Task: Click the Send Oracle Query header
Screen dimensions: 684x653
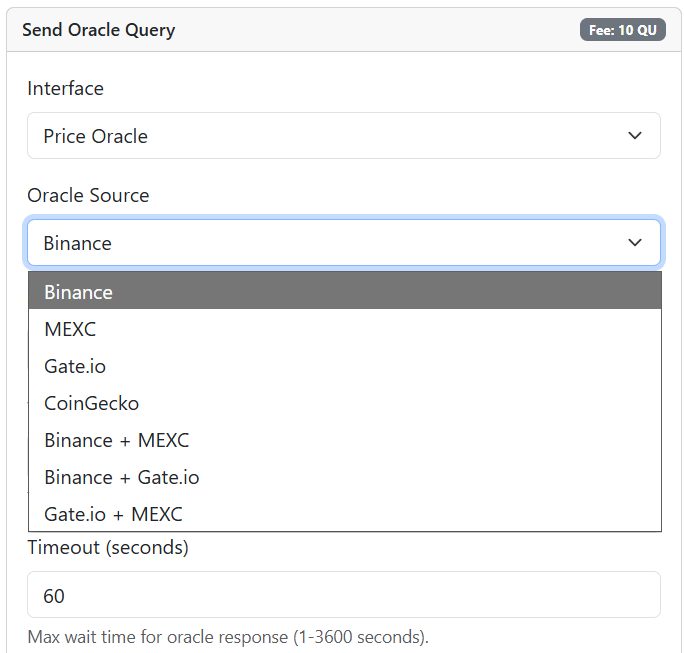Action: point(98,30)
